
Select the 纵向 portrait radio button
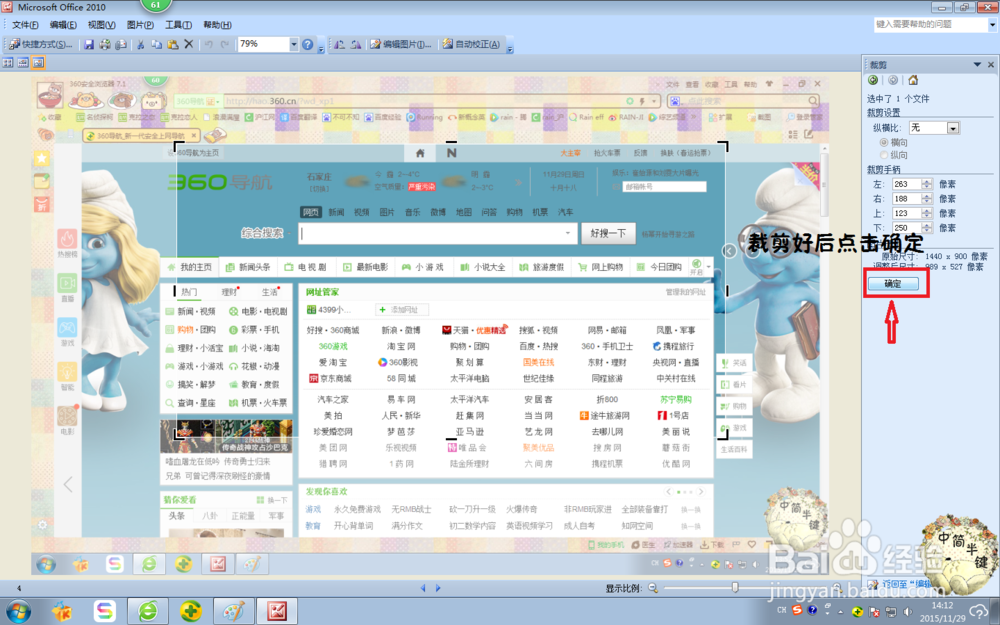[883, 155]
